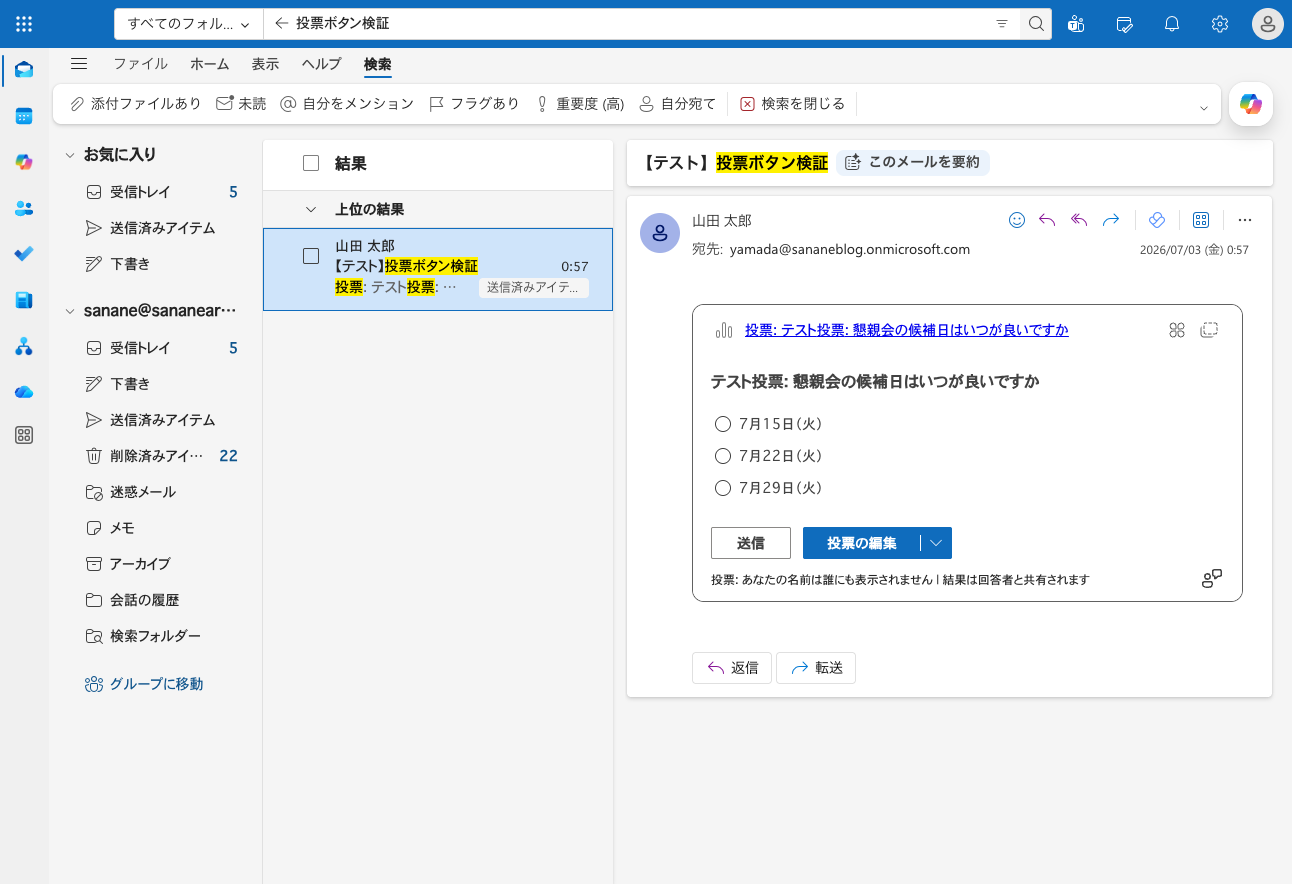
Task: Switch to the ヘルプ tab
Action: click(x=322, y=64)
